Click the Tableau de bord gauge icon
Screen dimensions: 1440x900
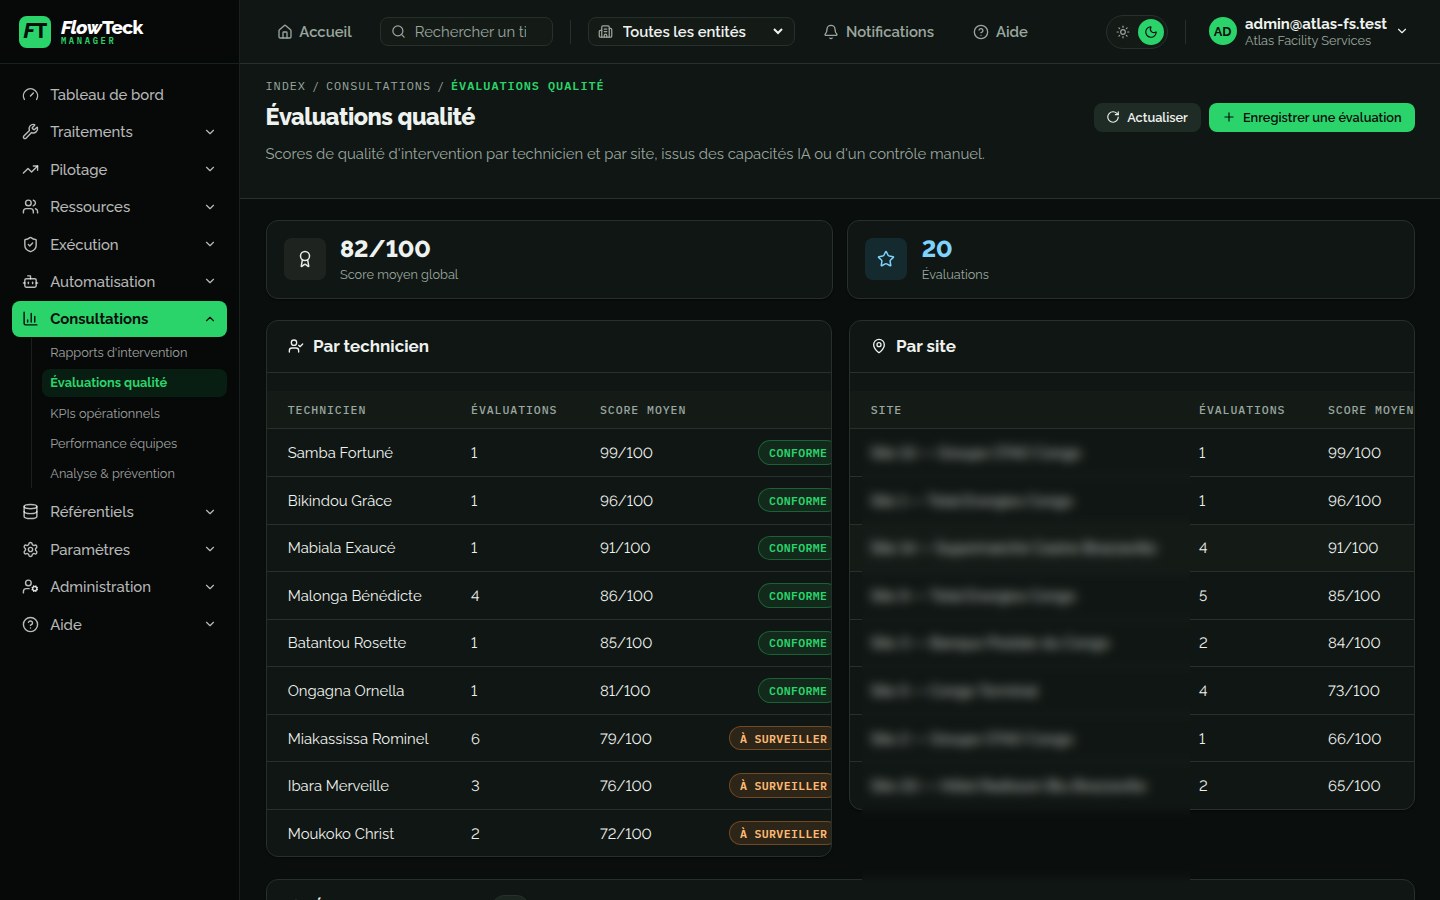click(30, 95)
